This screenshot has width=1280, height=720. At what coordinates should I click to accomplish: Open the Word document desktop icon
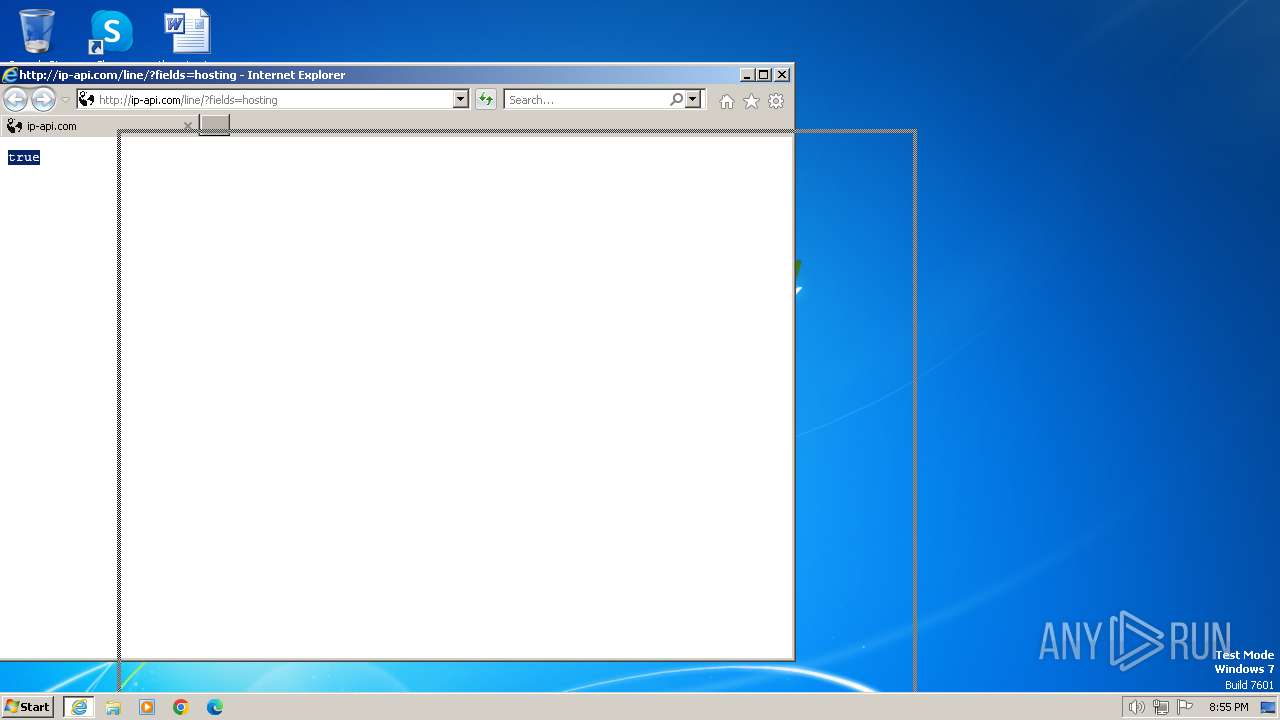point(187,31)
